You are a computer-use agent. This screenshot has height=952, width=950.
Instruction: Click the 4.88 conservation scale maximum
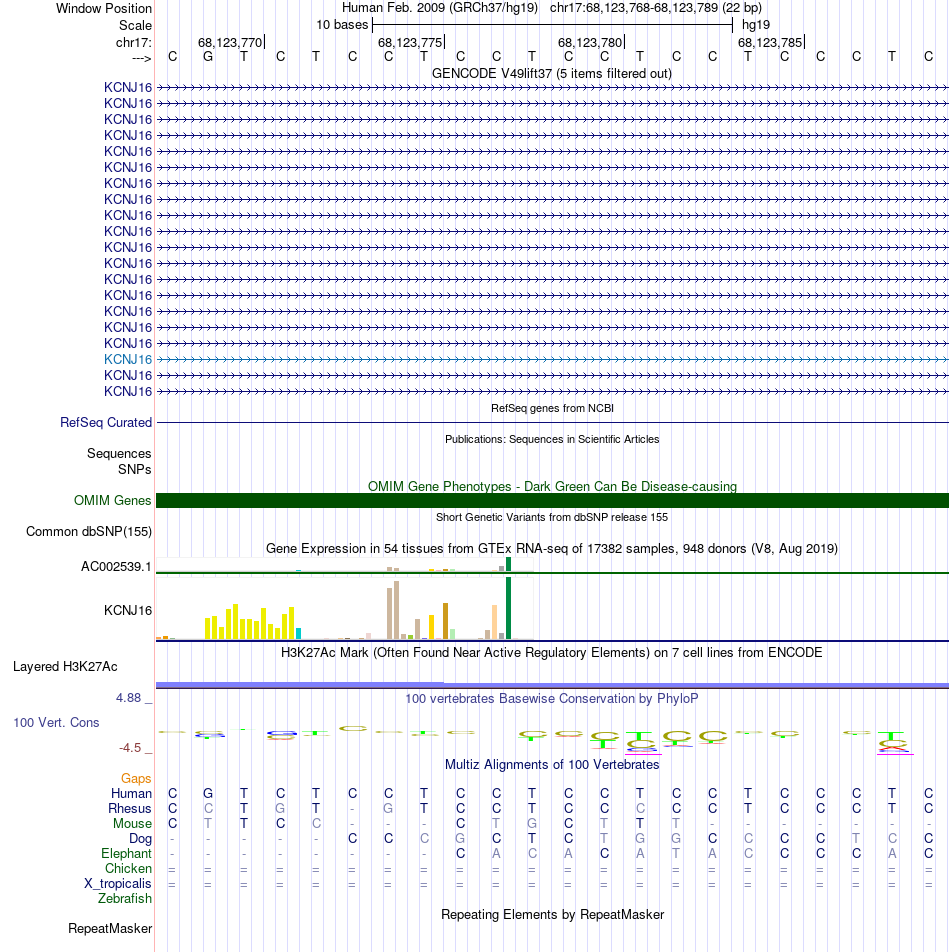pyautogui.click(x=129, y=698)
